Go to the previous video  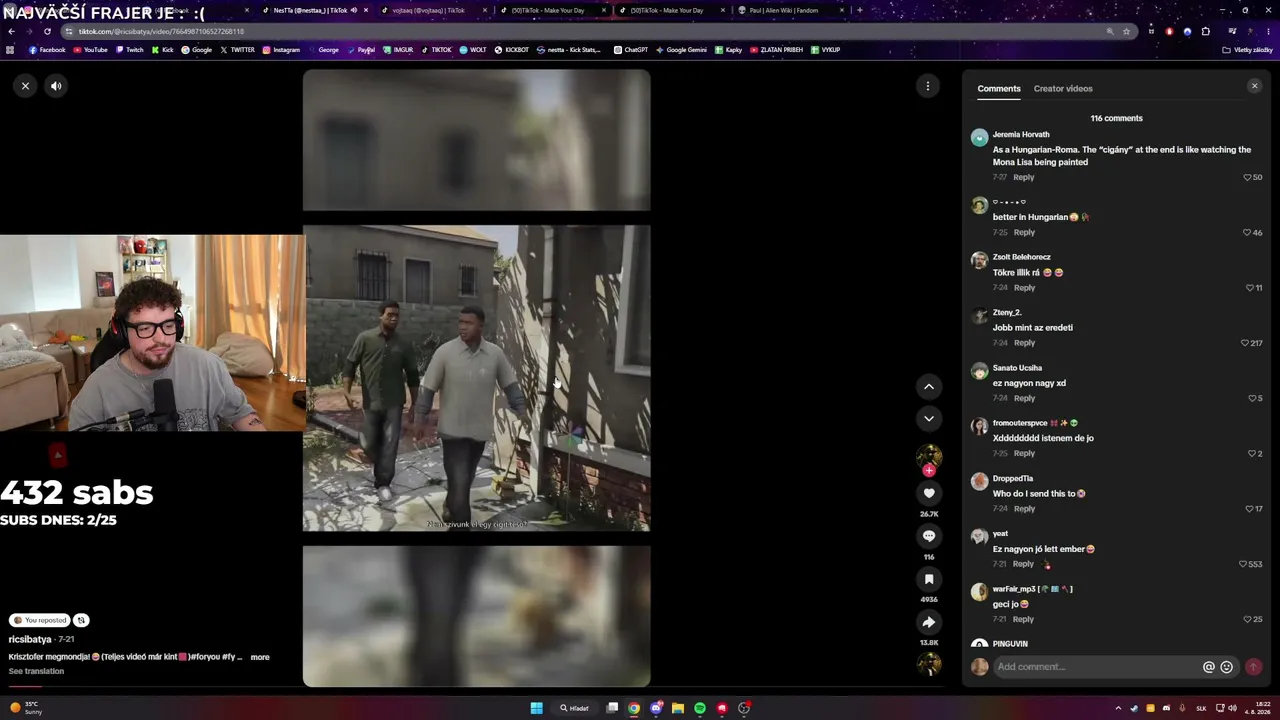pyautogui.click(x=929, y=387)
